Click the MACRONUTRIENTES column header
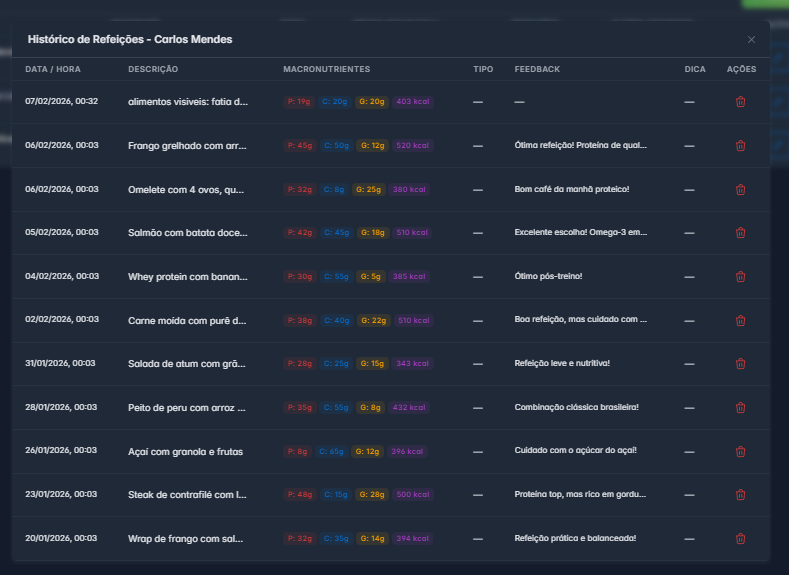 pos(327,69)
